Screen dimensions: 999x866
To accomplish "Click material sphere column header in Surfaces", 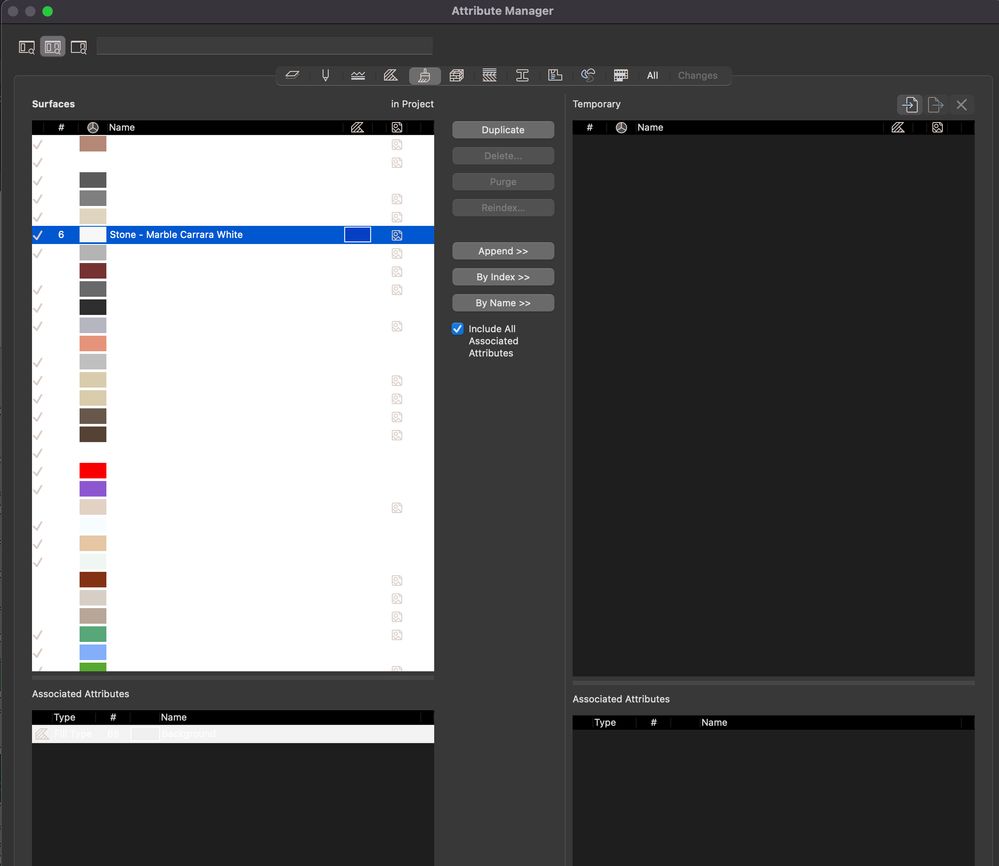I will 93,127.
